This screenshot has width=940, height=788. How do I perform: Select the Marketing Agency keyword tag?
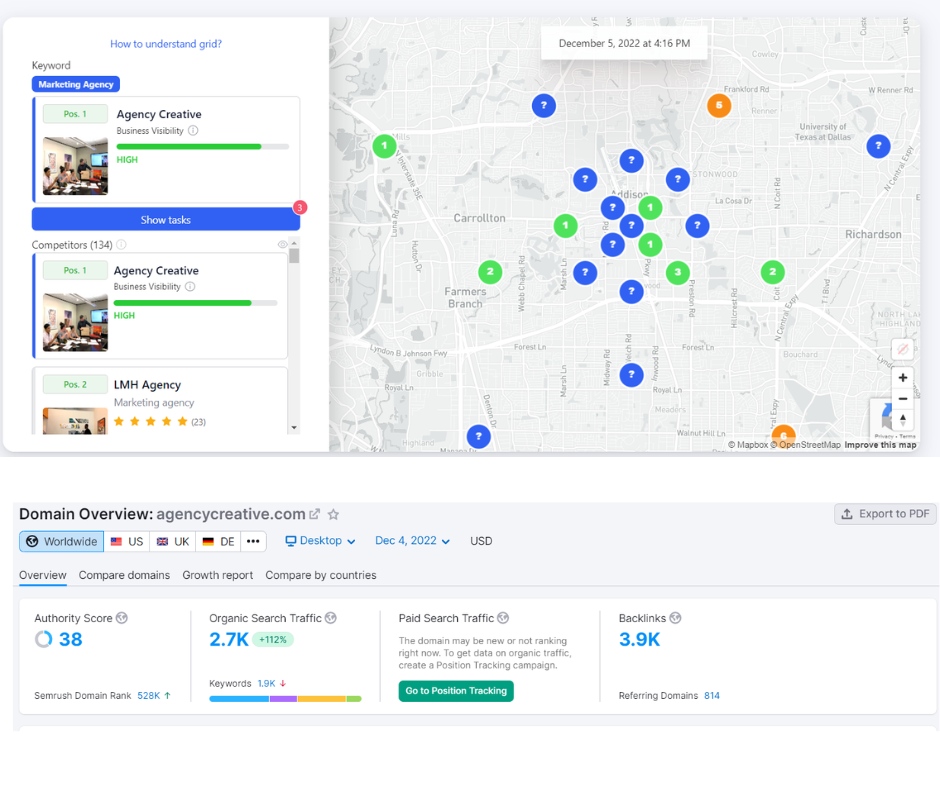pyautogui.click(x=76, y=84)
